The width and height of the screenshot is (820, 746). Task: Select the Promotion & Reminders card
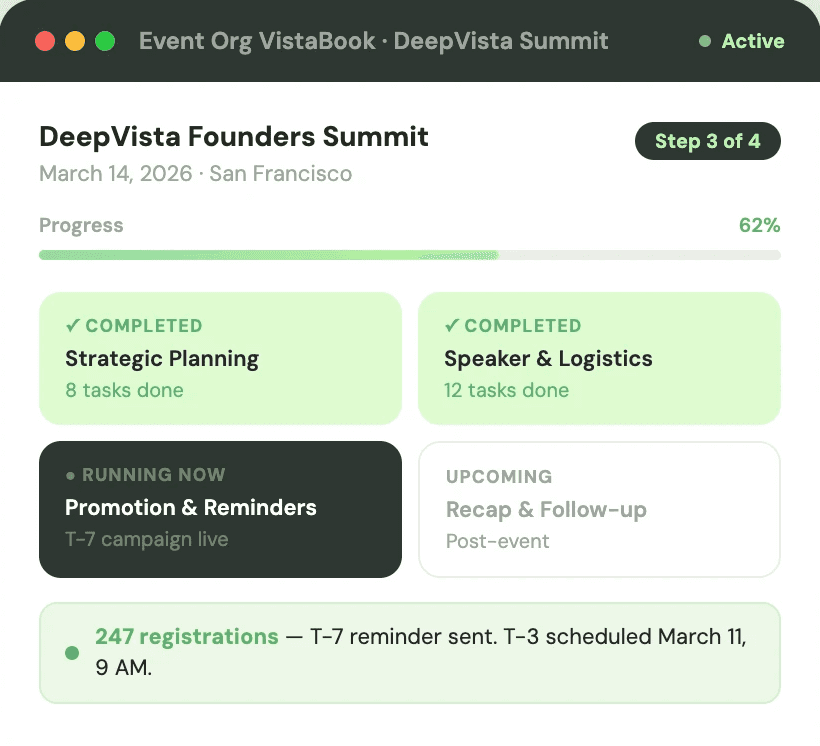[220, 509]
